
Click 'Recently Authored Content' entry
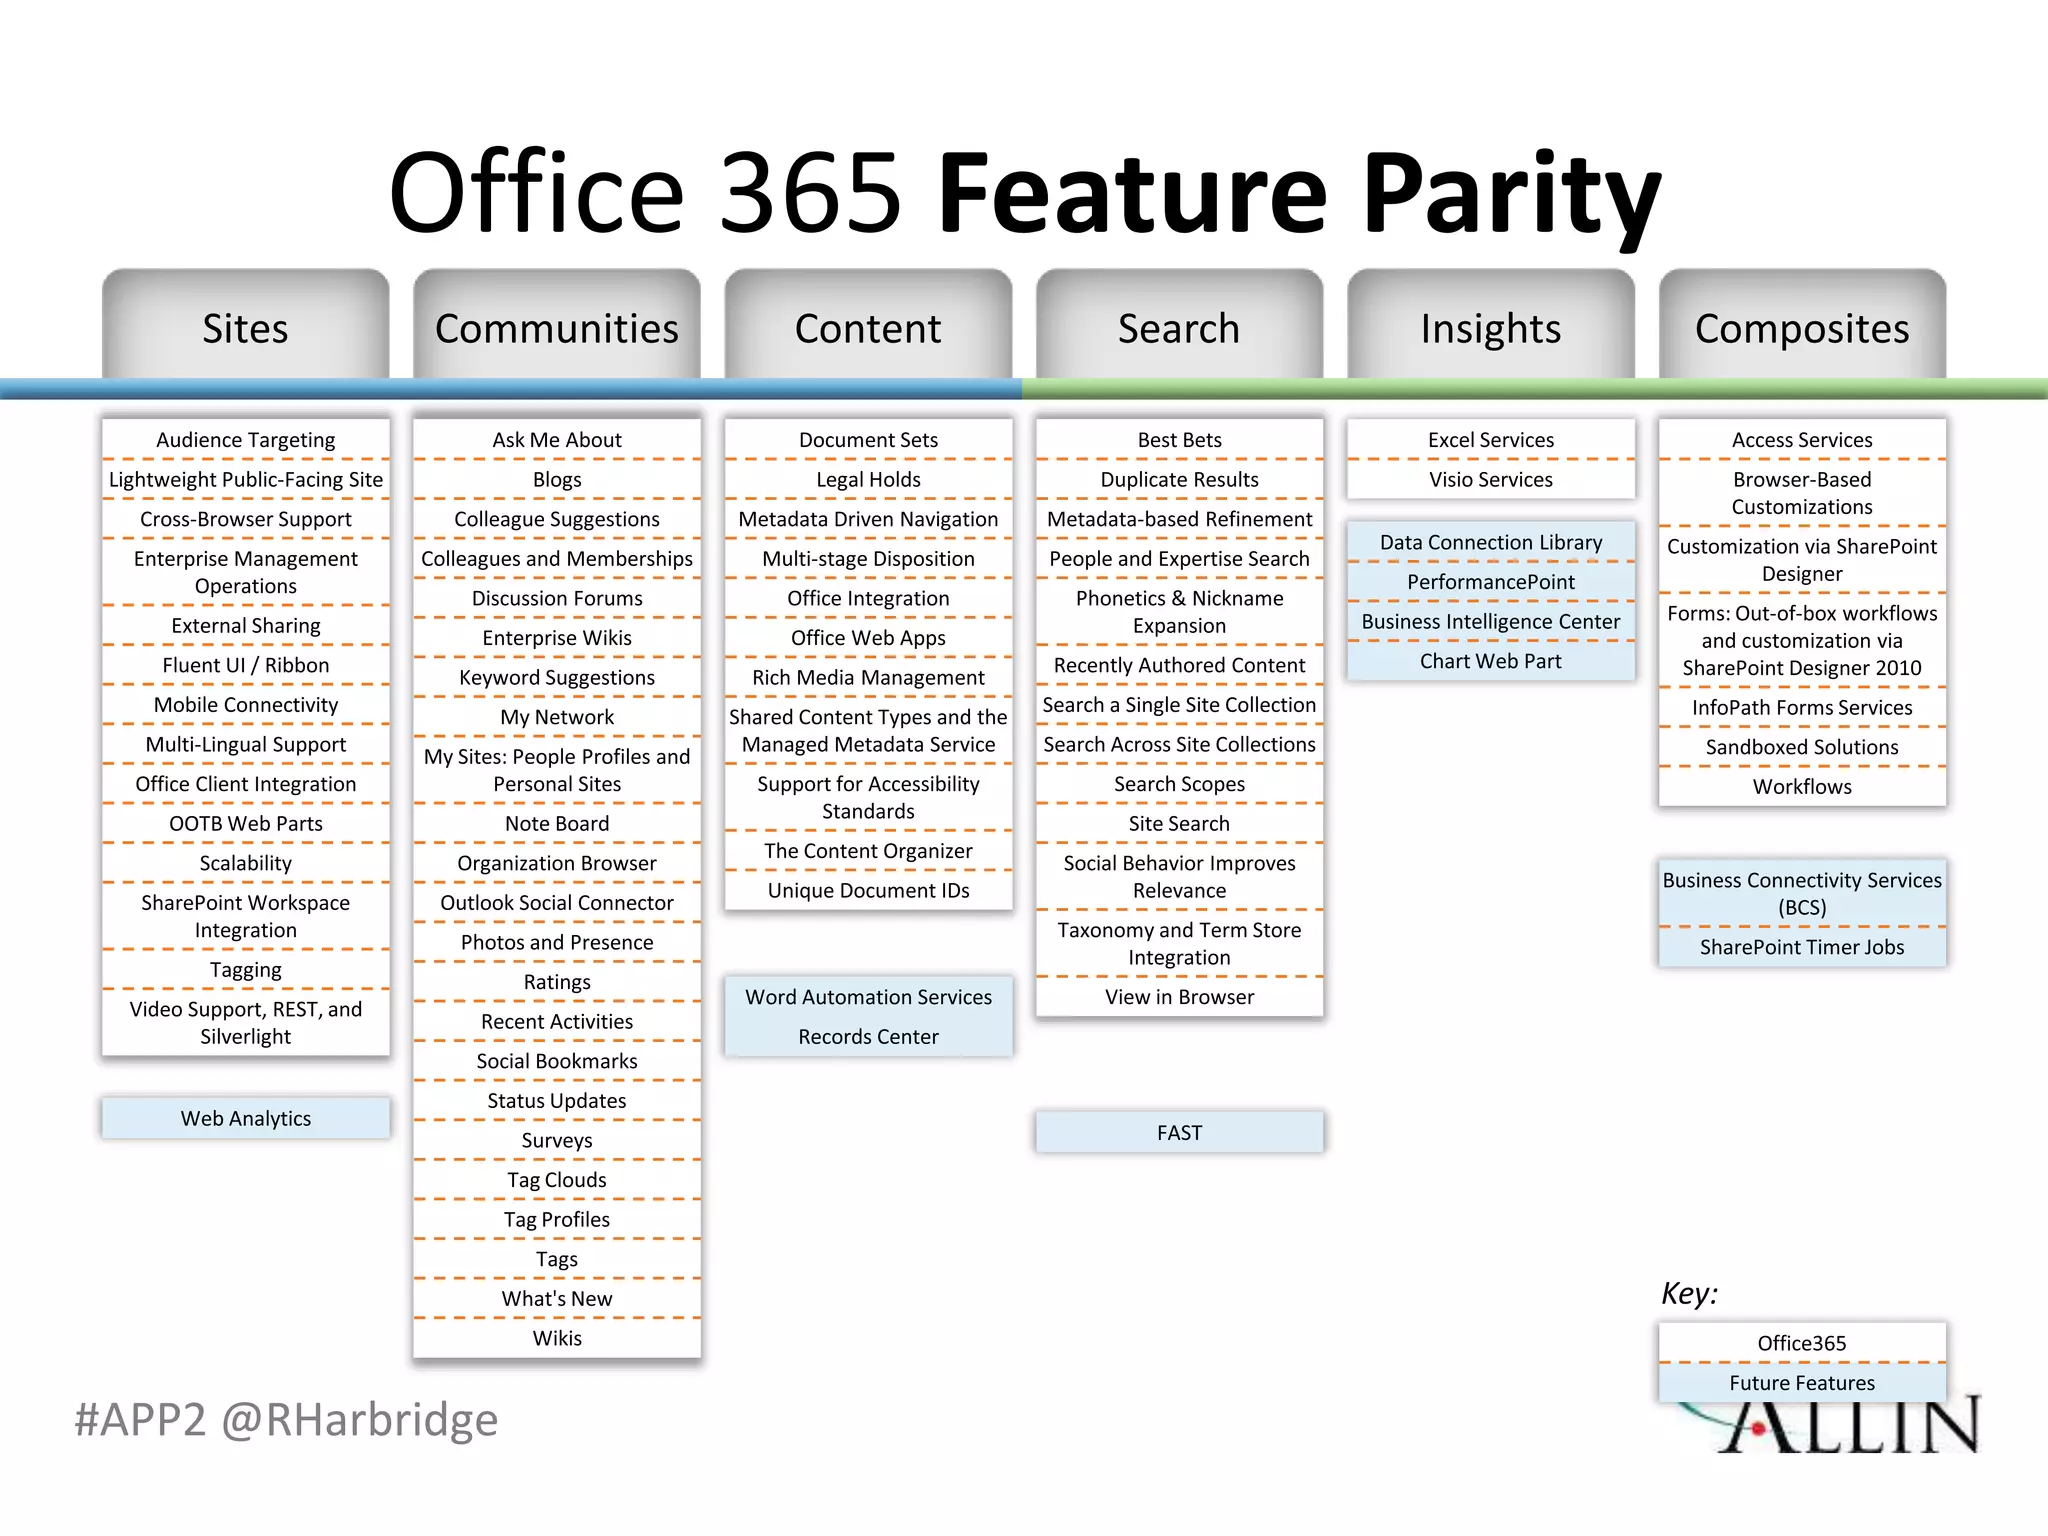[x=1180, y=665]
